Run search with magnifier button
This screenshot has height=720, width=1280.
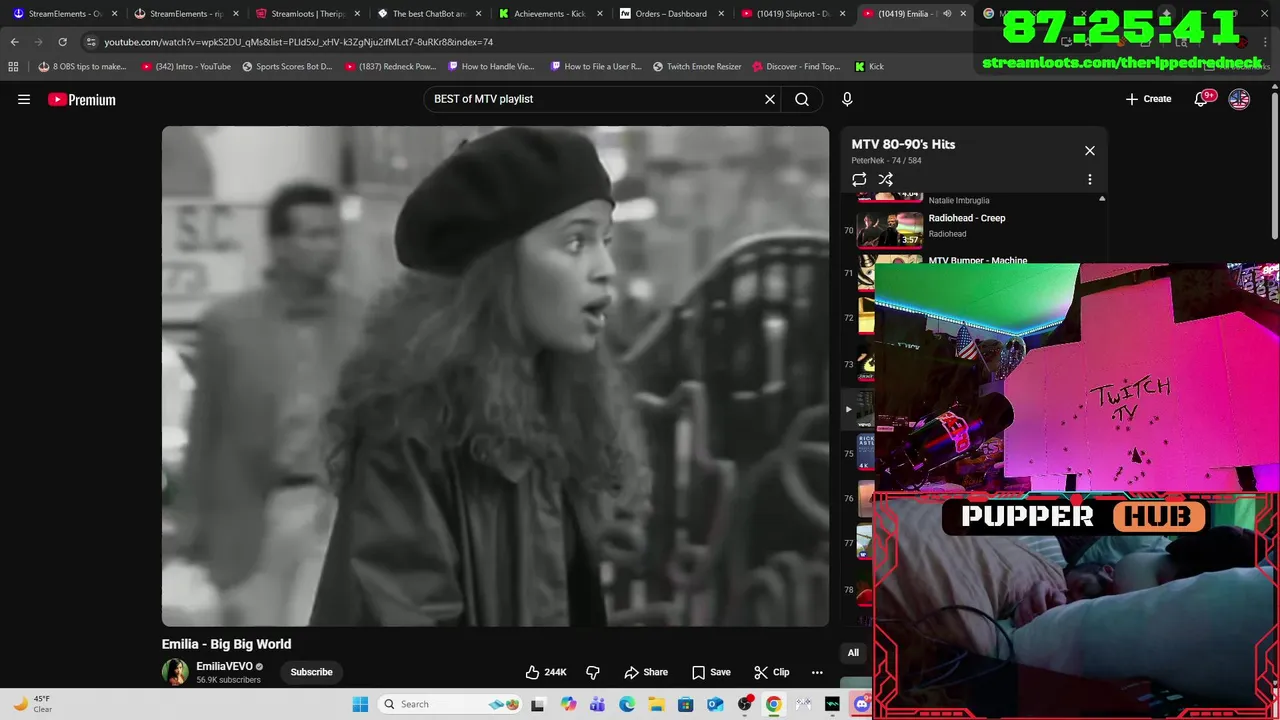(x=802, y=99)
